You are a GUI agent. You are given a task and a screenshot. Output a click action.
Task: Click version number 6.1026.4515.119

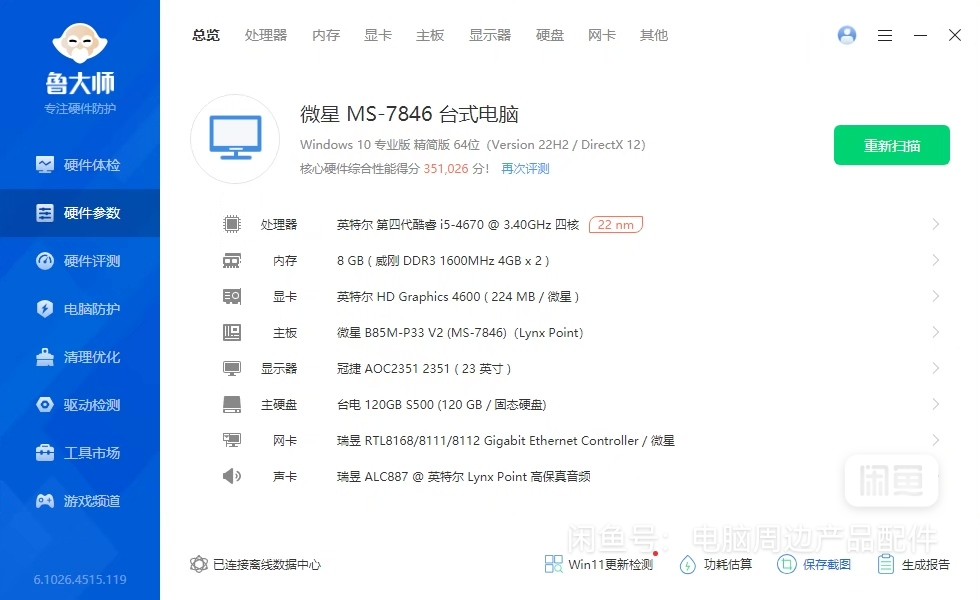(x=80, y=579)
